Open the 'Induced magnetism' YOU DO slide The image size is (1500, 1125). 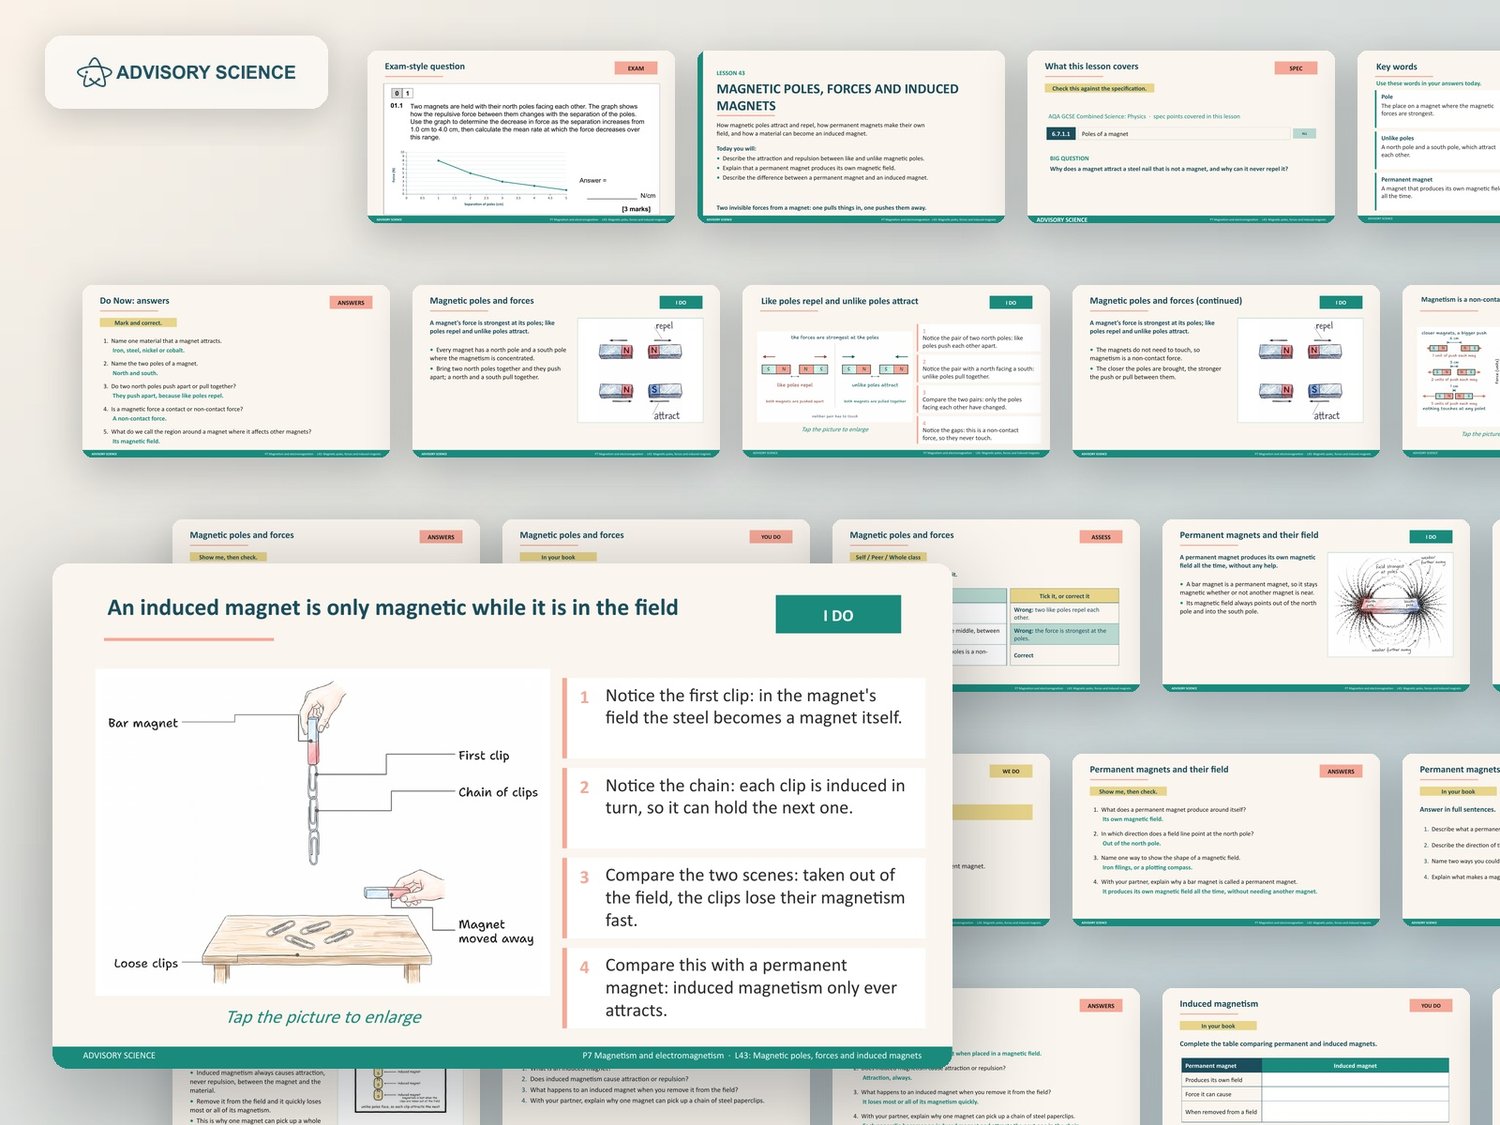1316,1057
